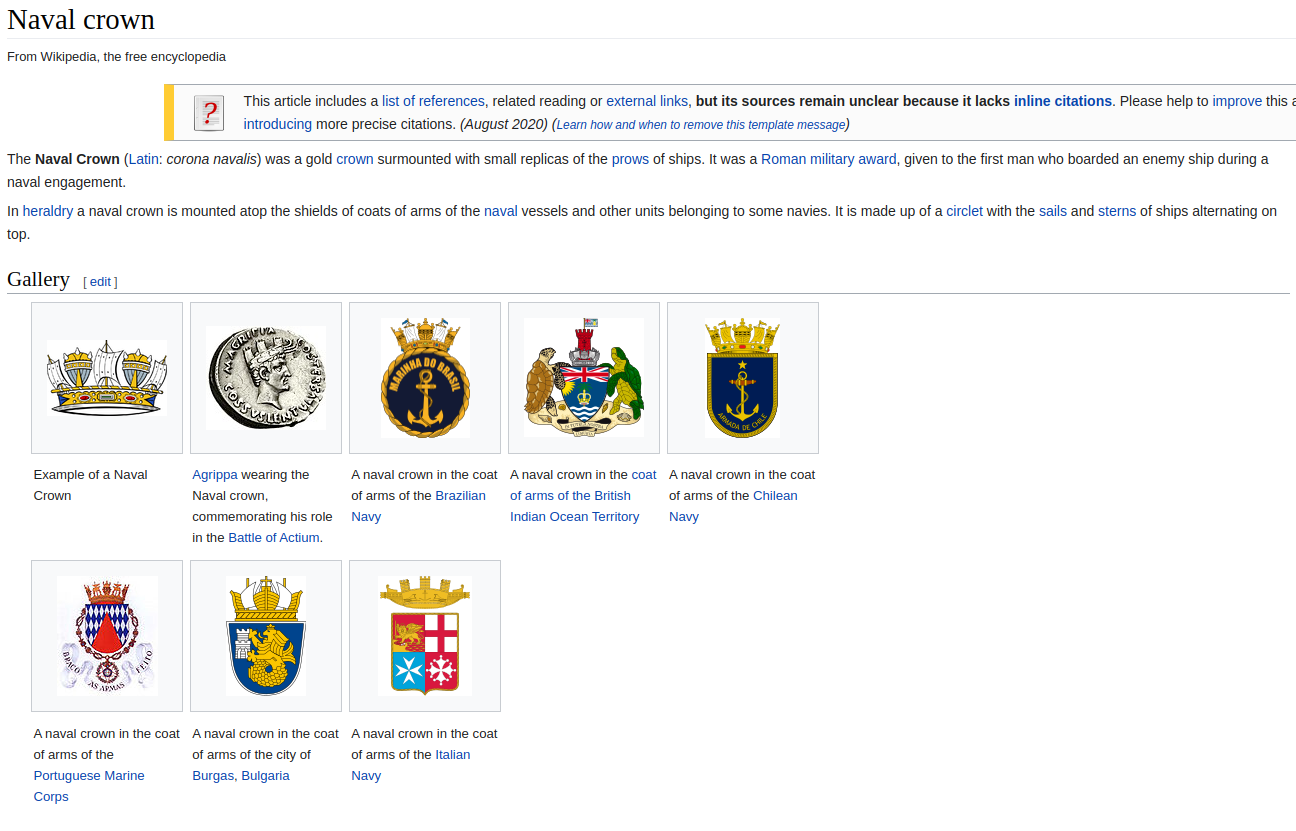Open the Chilean Navy emblem image
The height and width of the screenshot is (831, 1296).
[742, 378]
